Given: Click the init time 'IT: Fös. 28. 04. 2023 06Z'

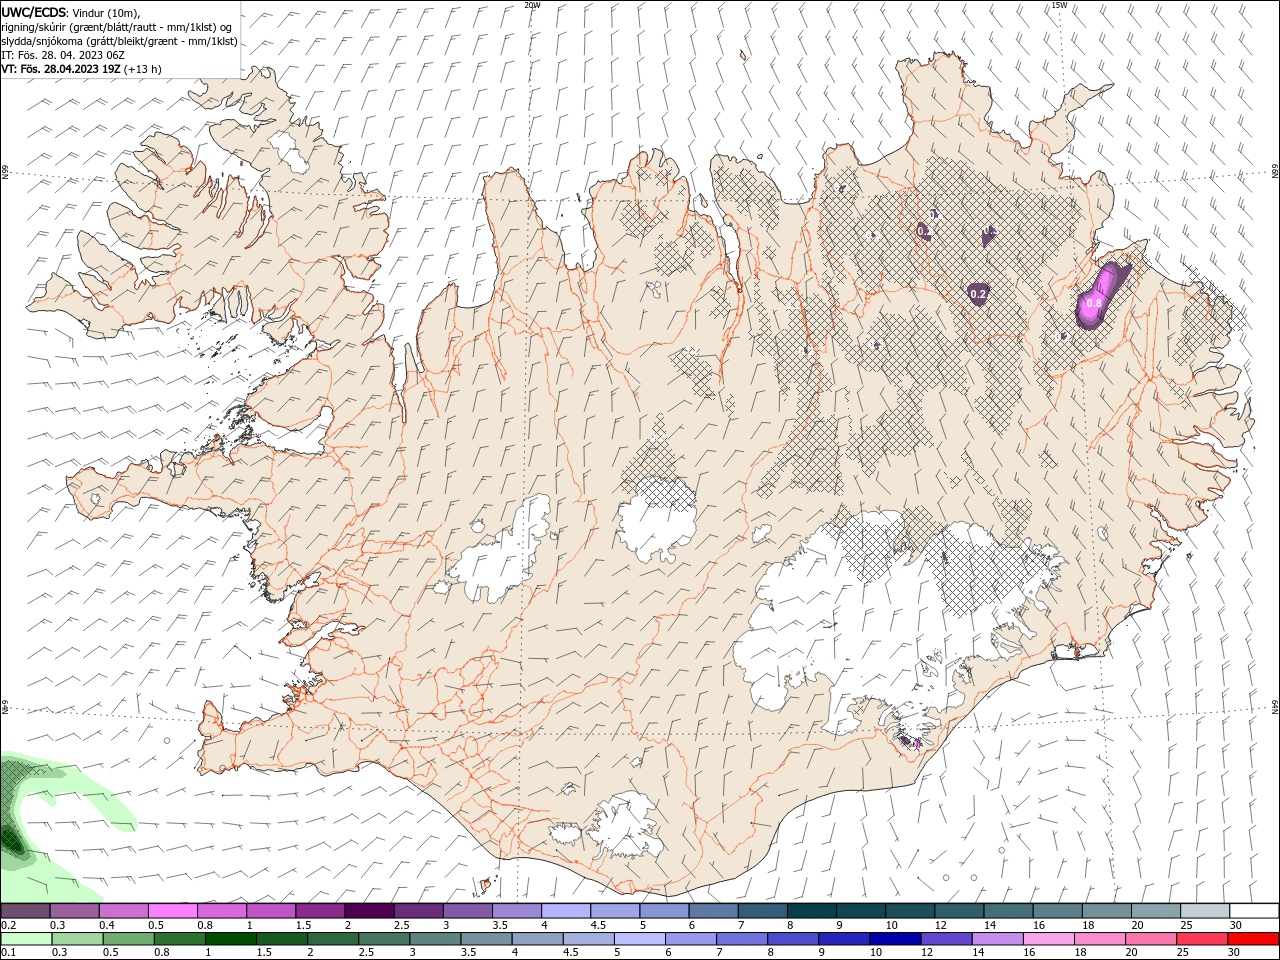Looking at the screenshot, I should pyautogui.click(x=63, y=55).
